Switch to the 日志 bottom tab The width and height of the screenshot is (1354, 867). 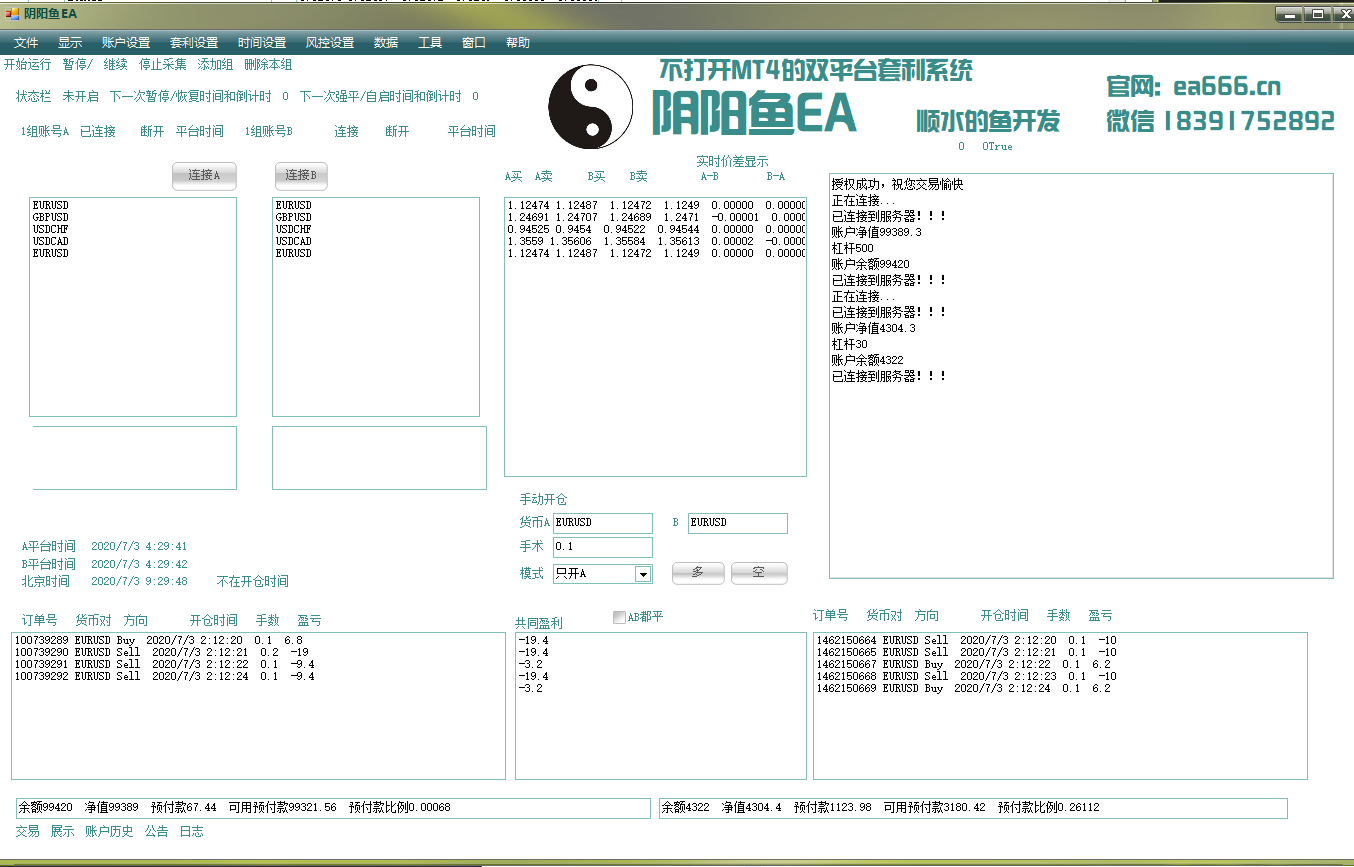[191, 831]
